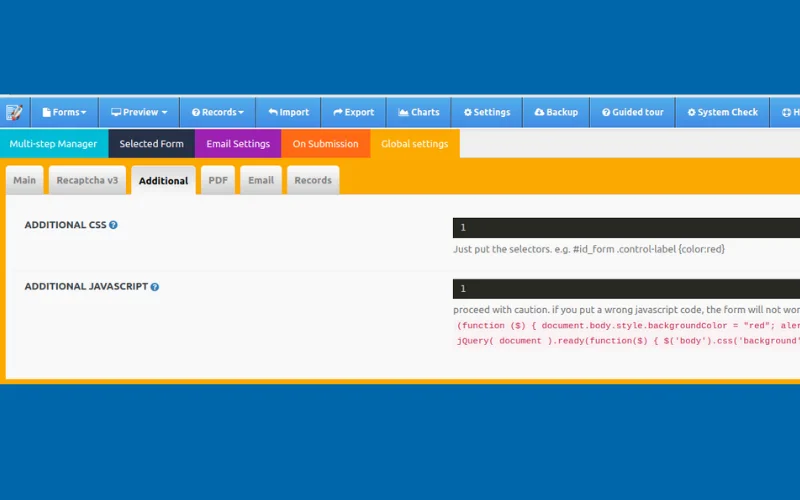Click the Import toolbar button
The image size is (800, 500).
(288, 112)
